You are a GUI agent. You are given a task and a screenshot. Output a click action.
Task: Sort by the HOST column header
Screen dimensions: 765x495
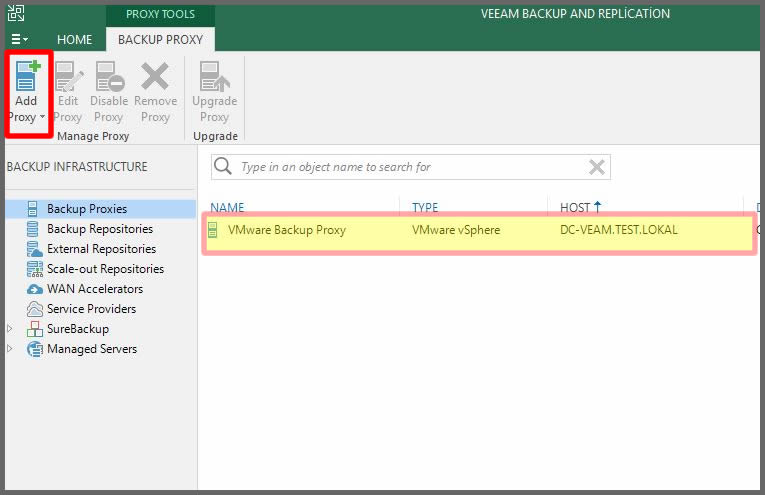[x=575, y=207]
